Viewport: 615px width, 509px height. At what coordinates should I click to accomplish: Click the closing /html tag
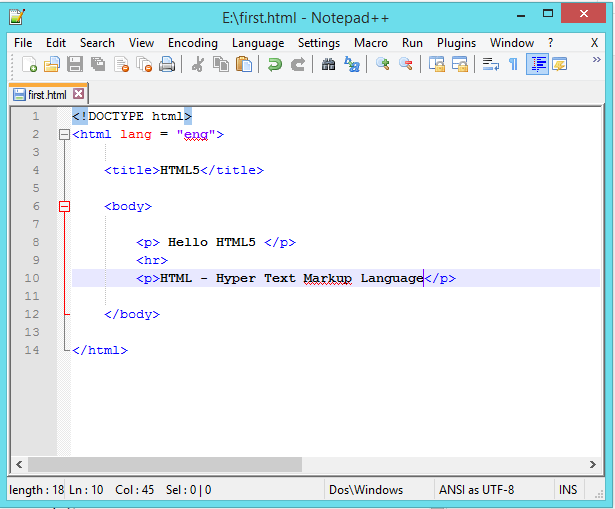pyautogui.click(x=100, y=351)
